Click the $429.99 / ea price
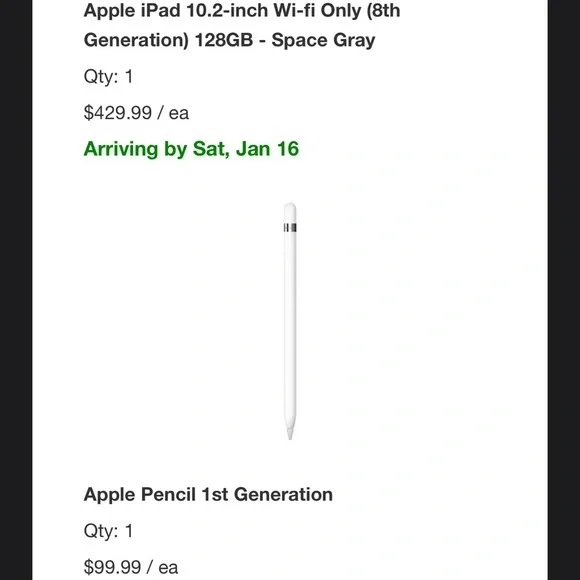Image resolution: width=580 pixels, height=580 pixels. 136,112
